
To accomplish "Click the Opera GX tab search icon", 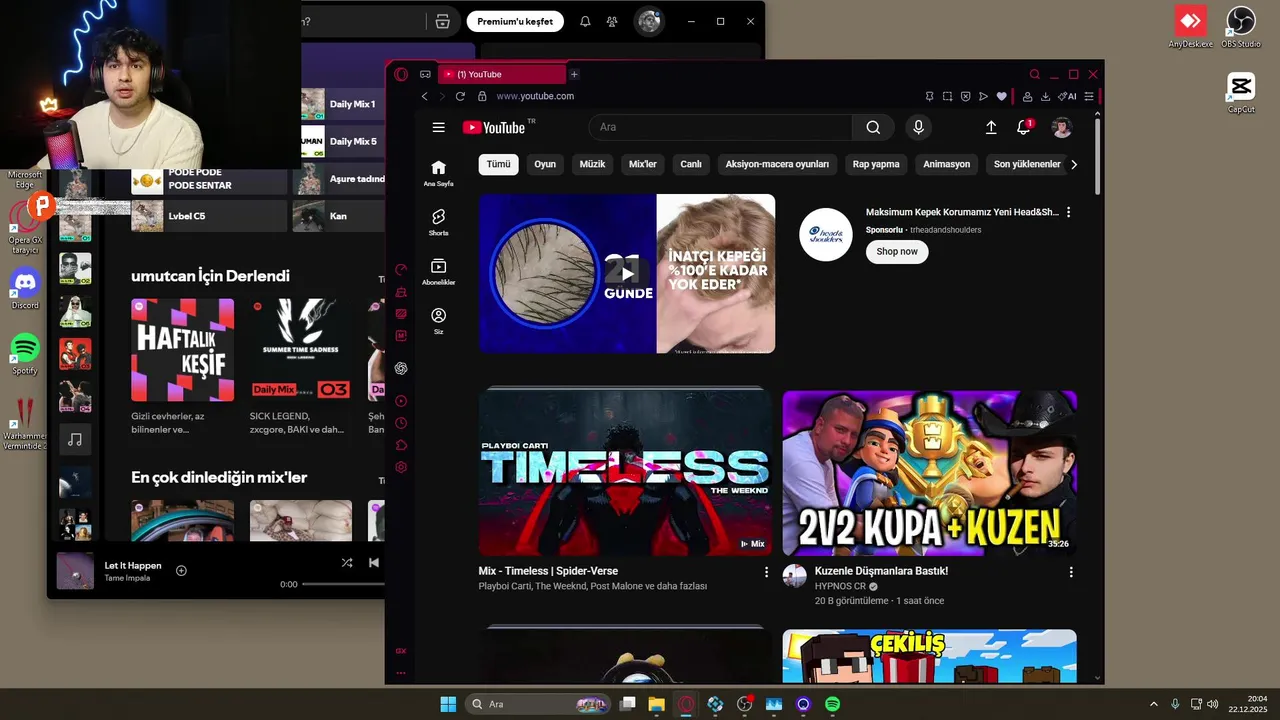I will point(1035,74).
